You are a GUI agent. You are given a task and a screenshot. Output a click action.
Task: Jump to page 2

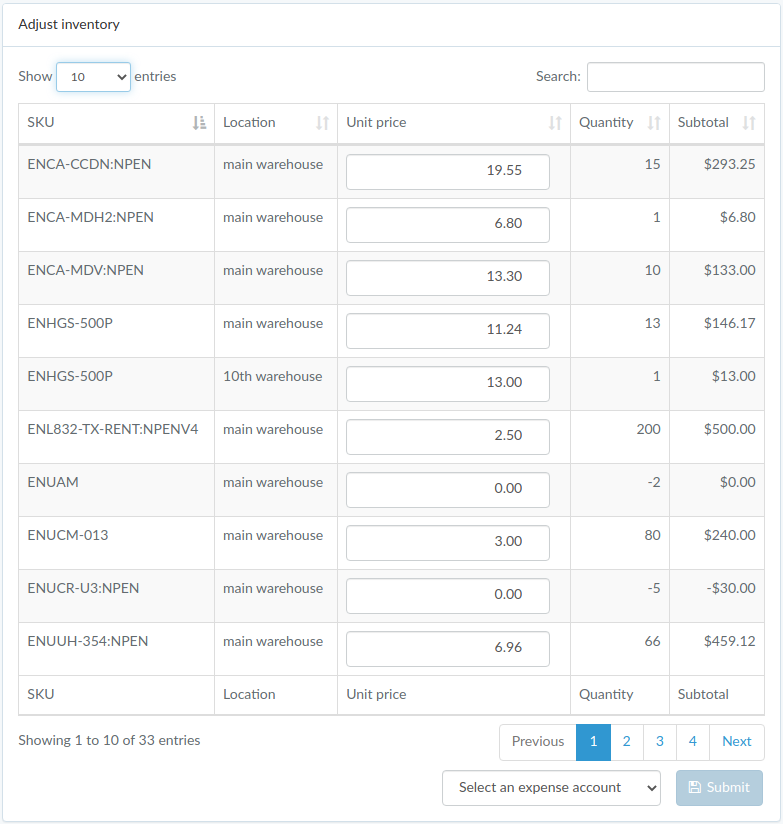coord(626,741)
